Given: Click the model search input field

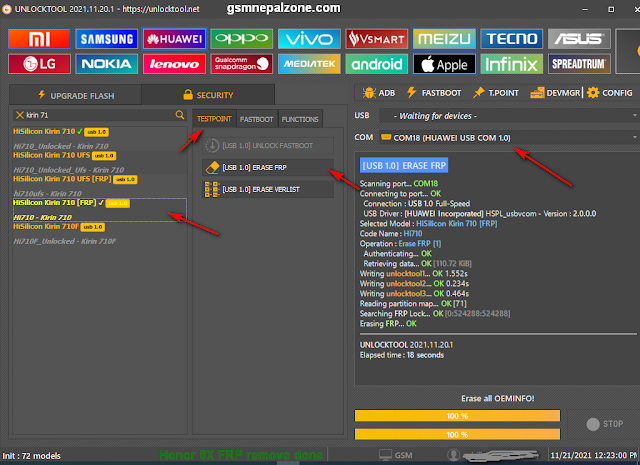Looking at the screenshot, I should tap(100, 115).
